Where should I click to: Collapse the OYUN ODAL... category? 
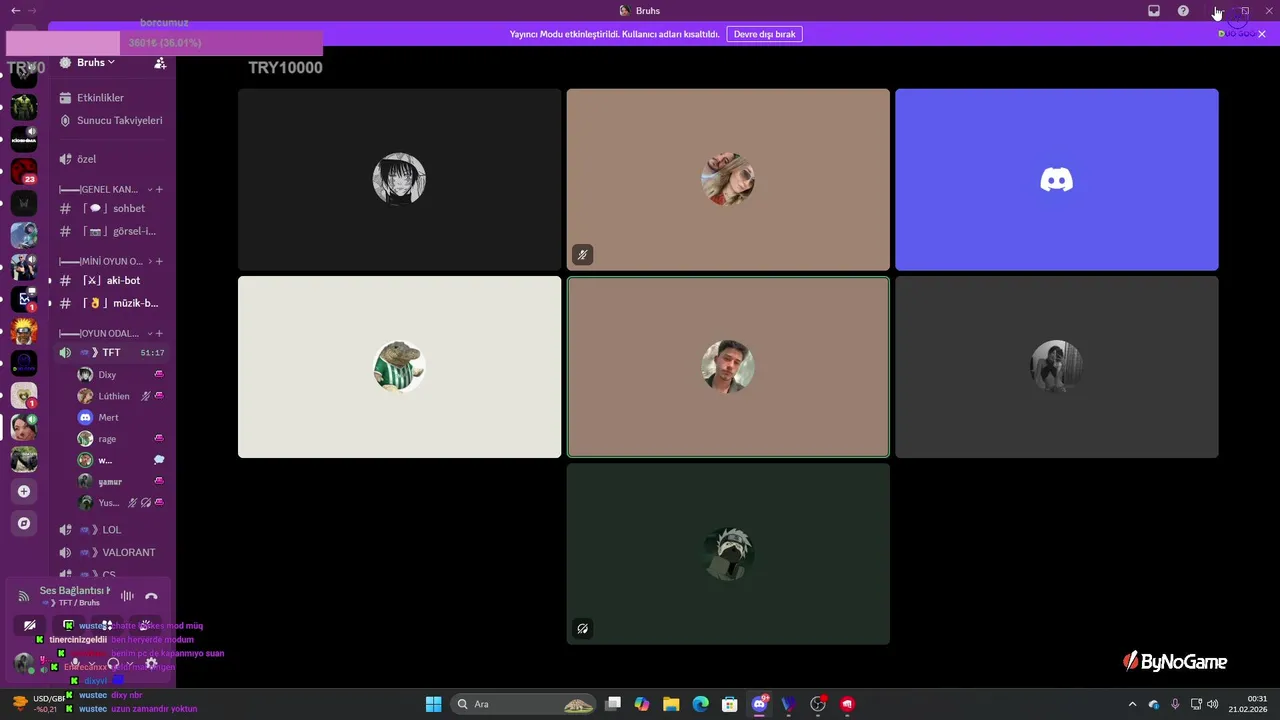click(x=105, y=333)
